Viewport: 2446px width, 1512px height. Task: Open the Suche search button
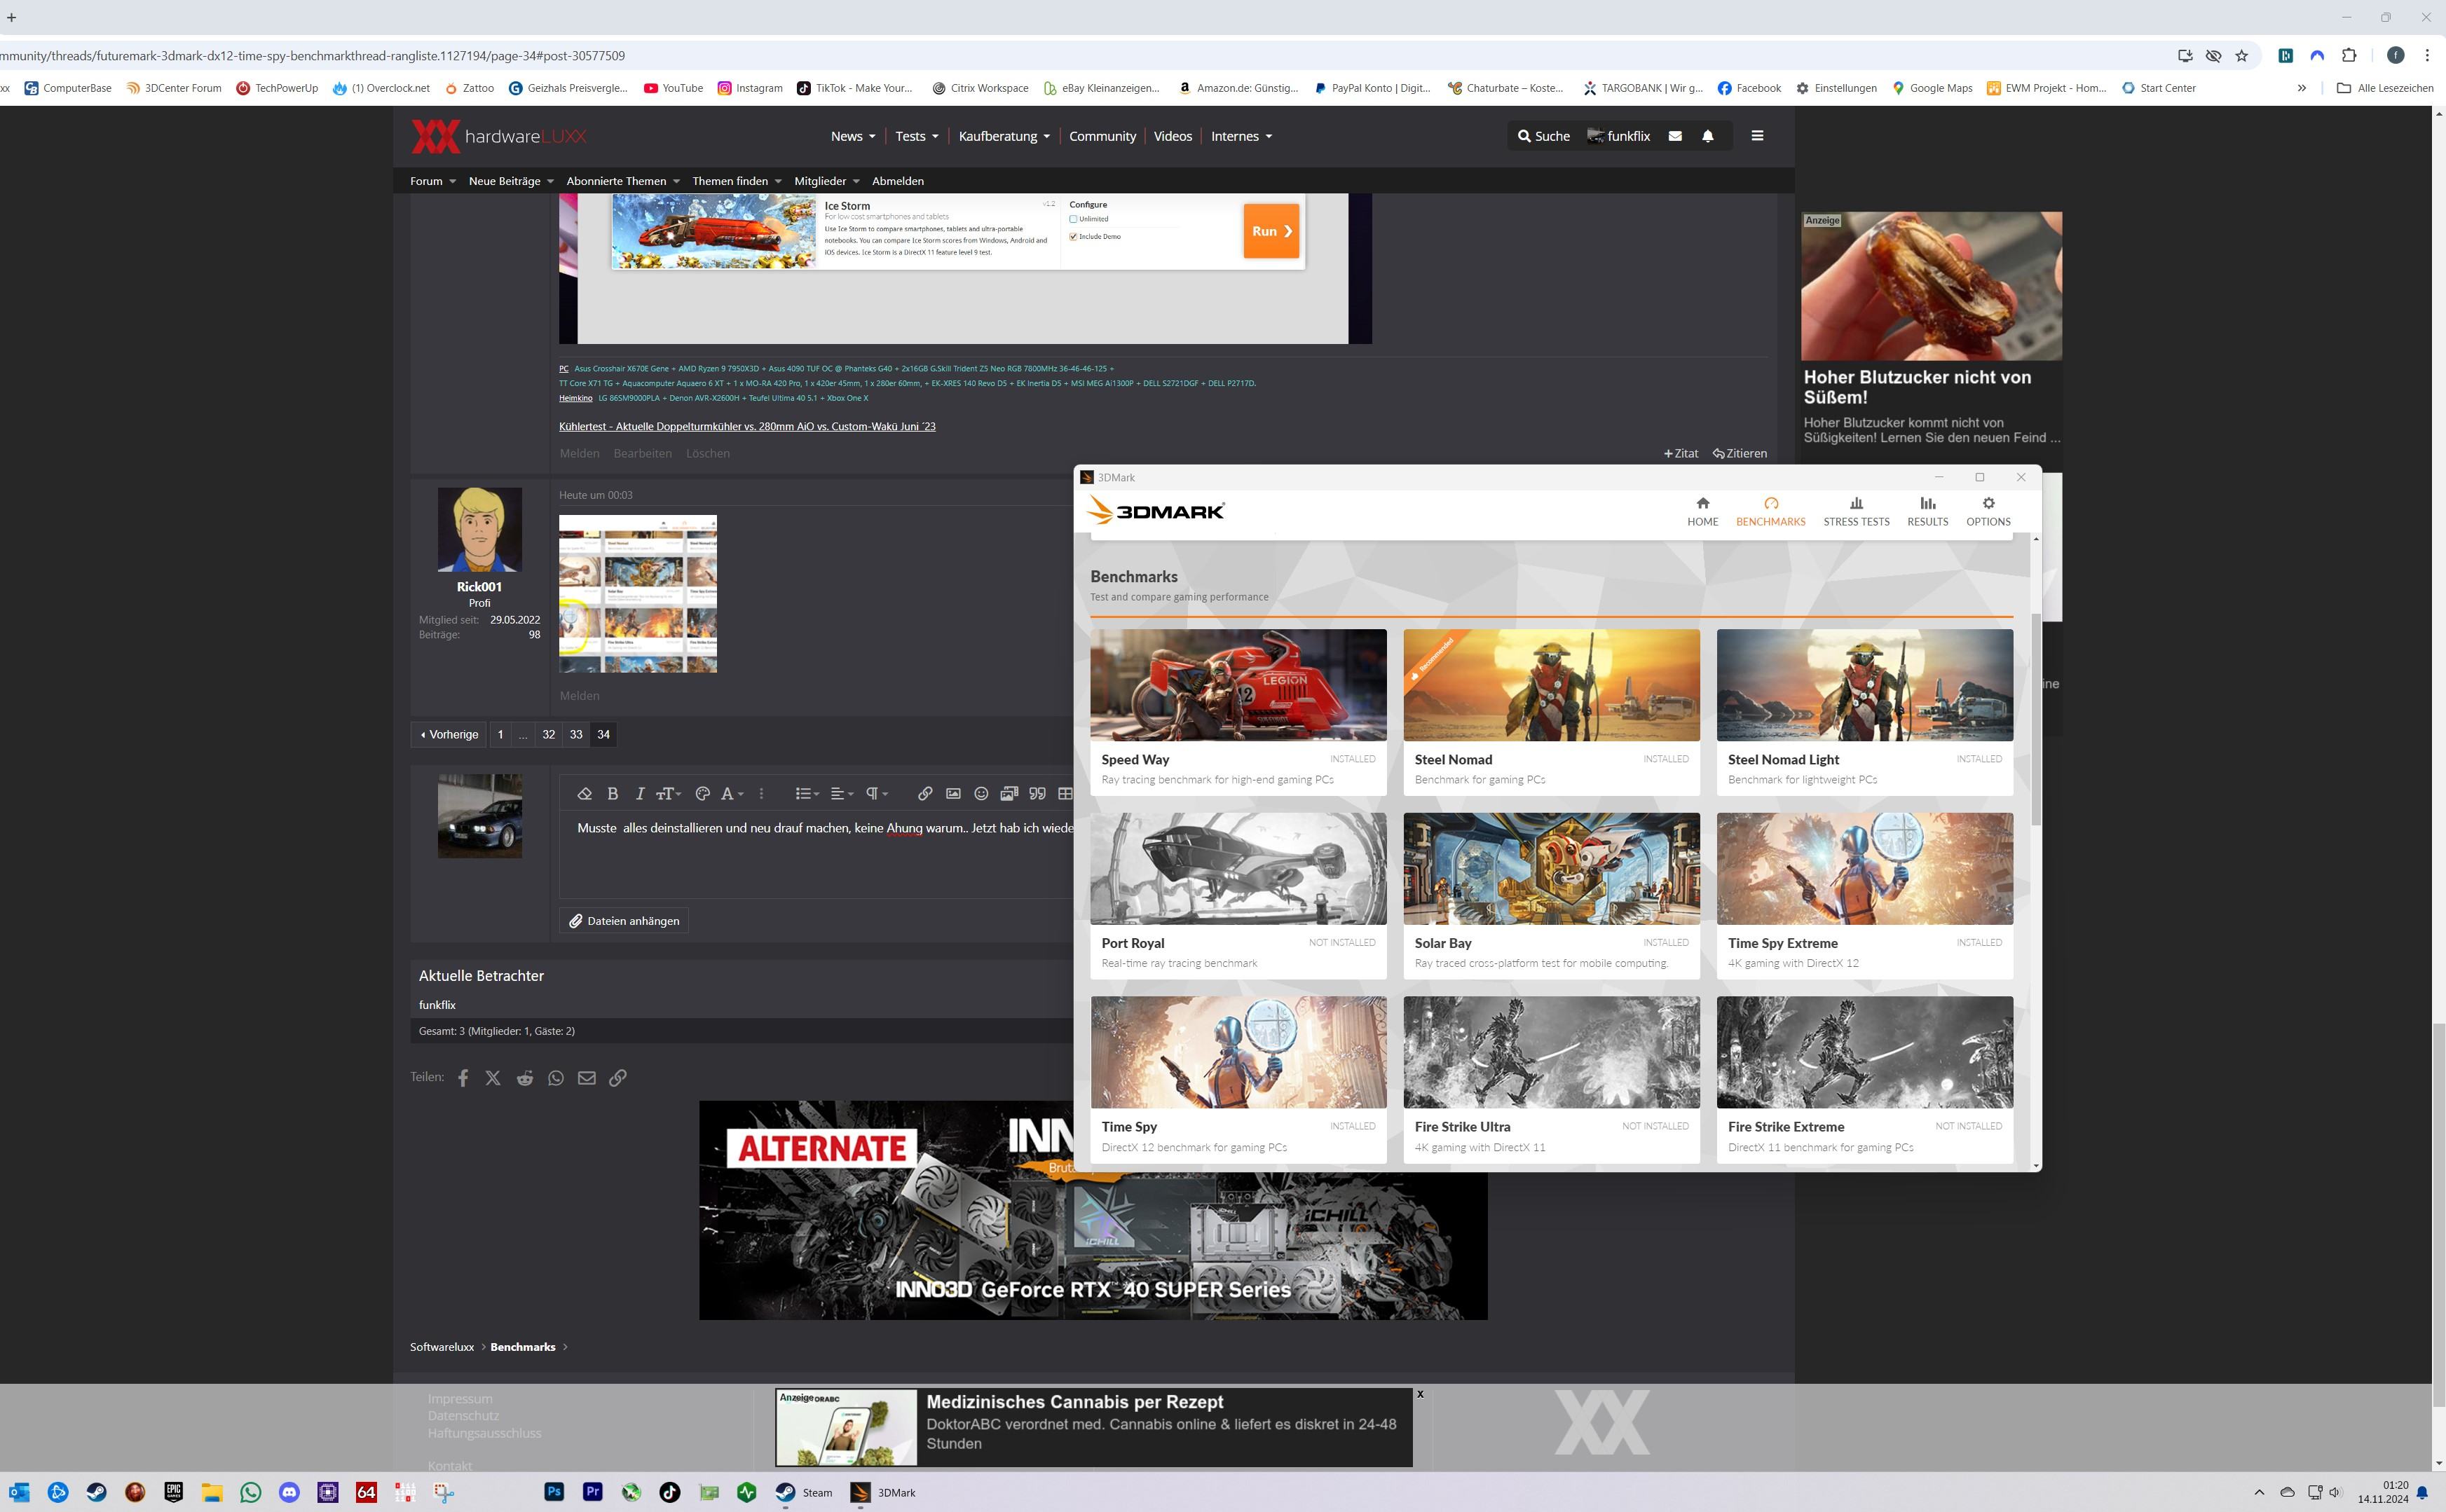[x=1543, y=136]
